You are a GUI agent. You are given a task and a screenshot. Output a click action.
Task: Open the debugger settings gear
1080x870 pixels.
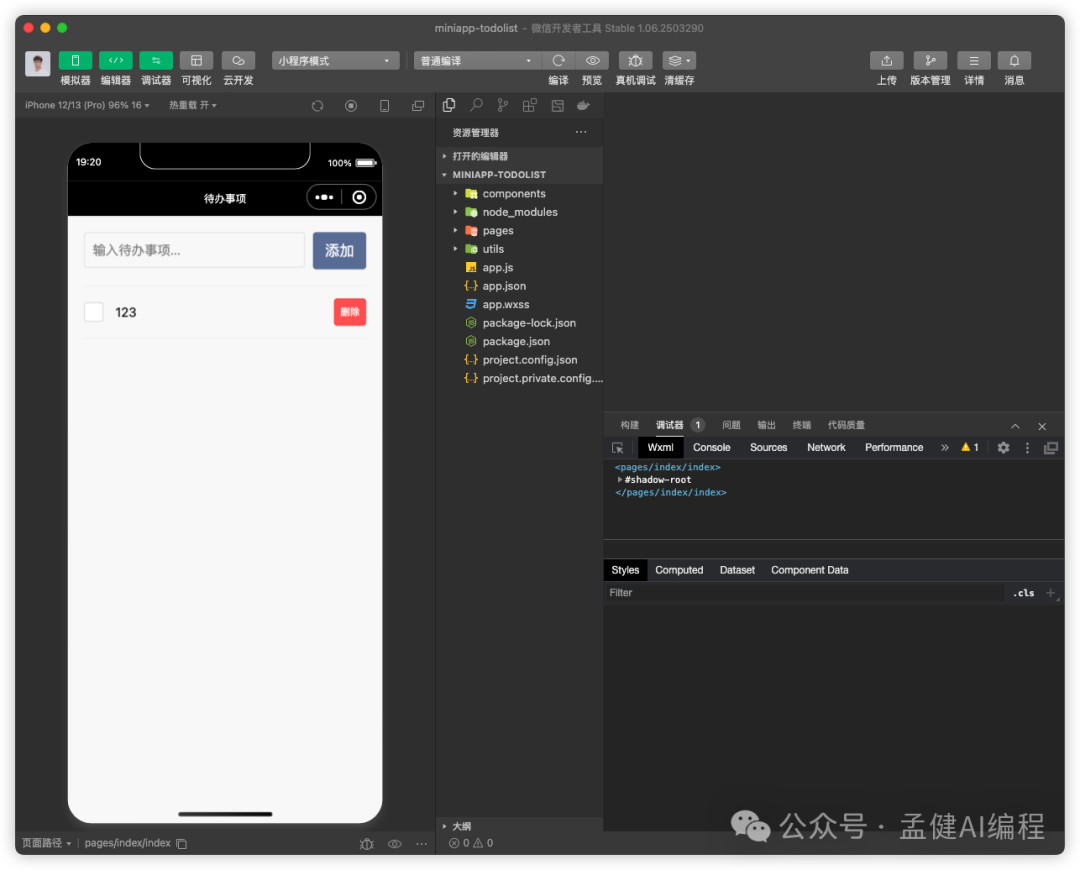(x=1004, y=448)
